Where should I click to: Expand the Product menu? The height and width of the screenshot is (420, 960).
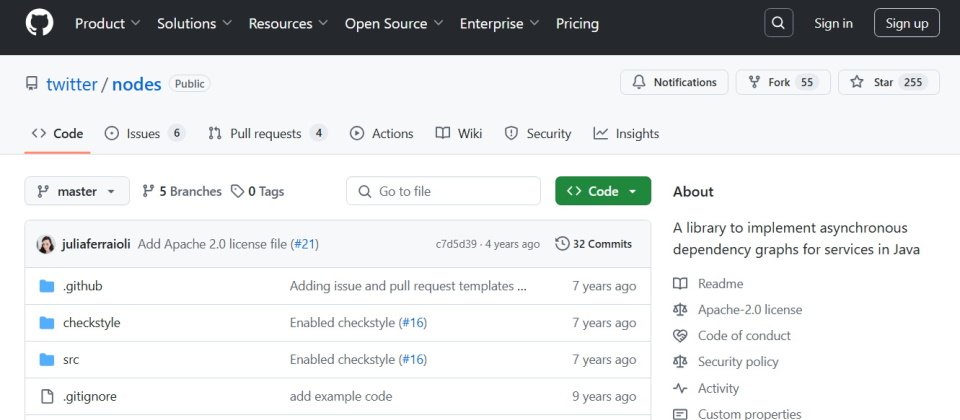tap(107, 23)
